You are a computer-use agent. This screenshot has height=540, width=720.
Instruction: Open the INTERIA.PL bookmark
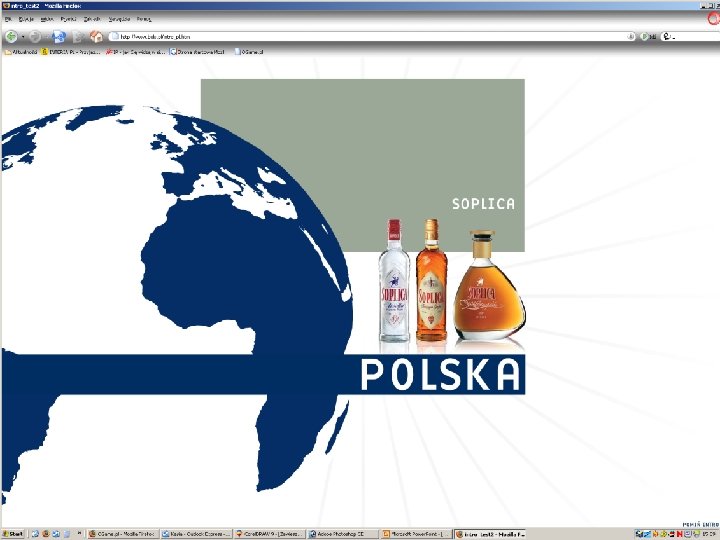tap(71, 52)
